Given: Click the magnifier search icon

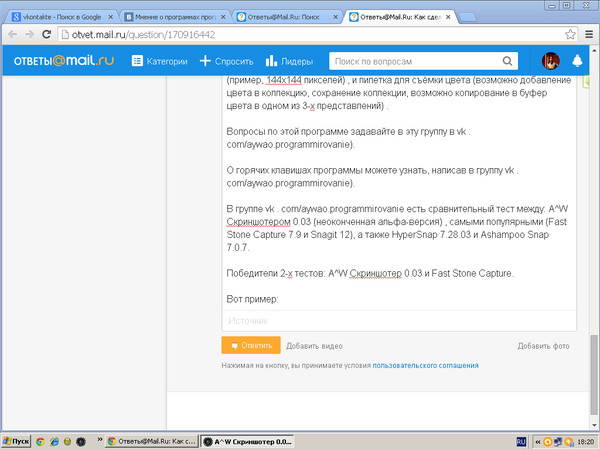Looking at the screenshot, I should click(x=507, y=61).
